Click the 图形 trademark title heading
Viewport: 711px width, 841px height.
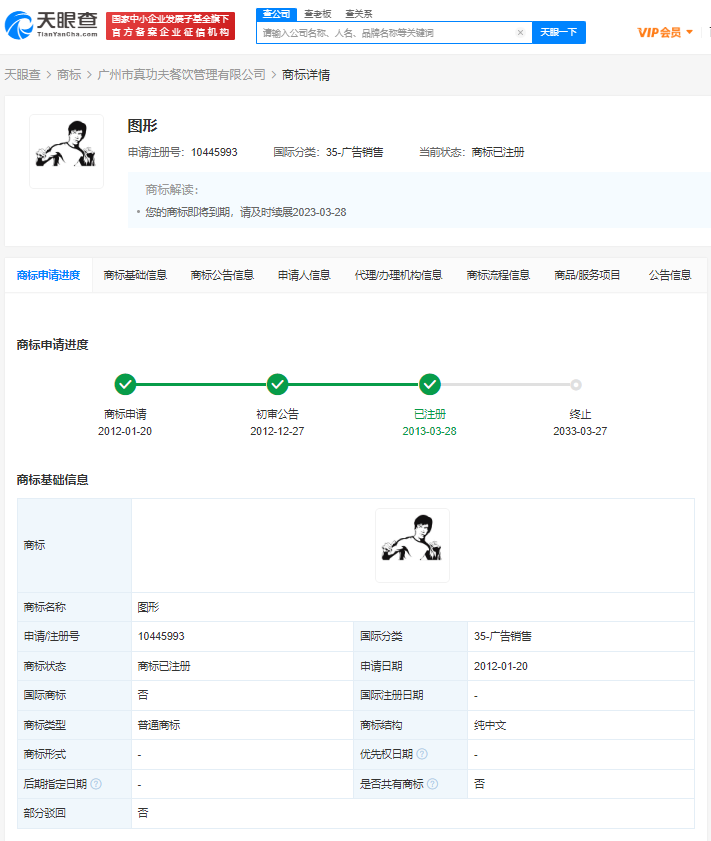(x=142, y=126)
